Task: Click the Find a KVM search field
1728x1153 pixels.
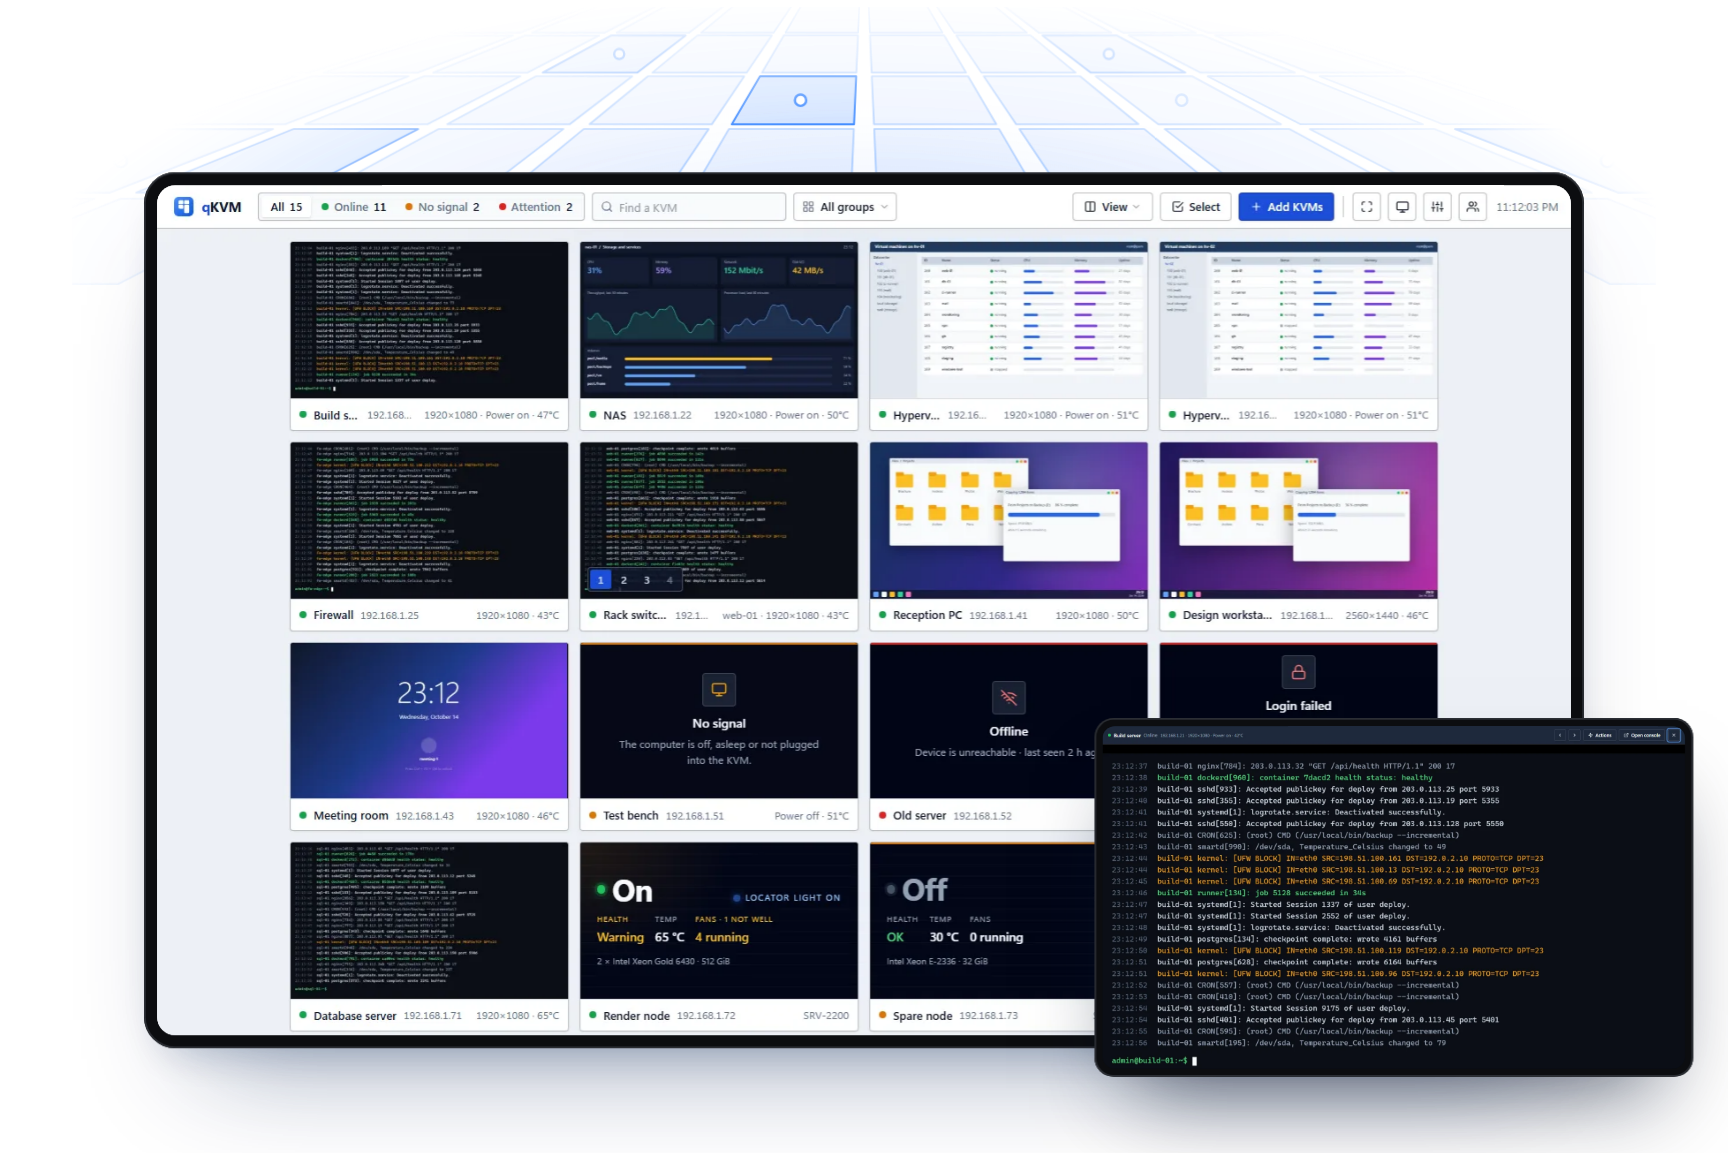Action: 689,207
